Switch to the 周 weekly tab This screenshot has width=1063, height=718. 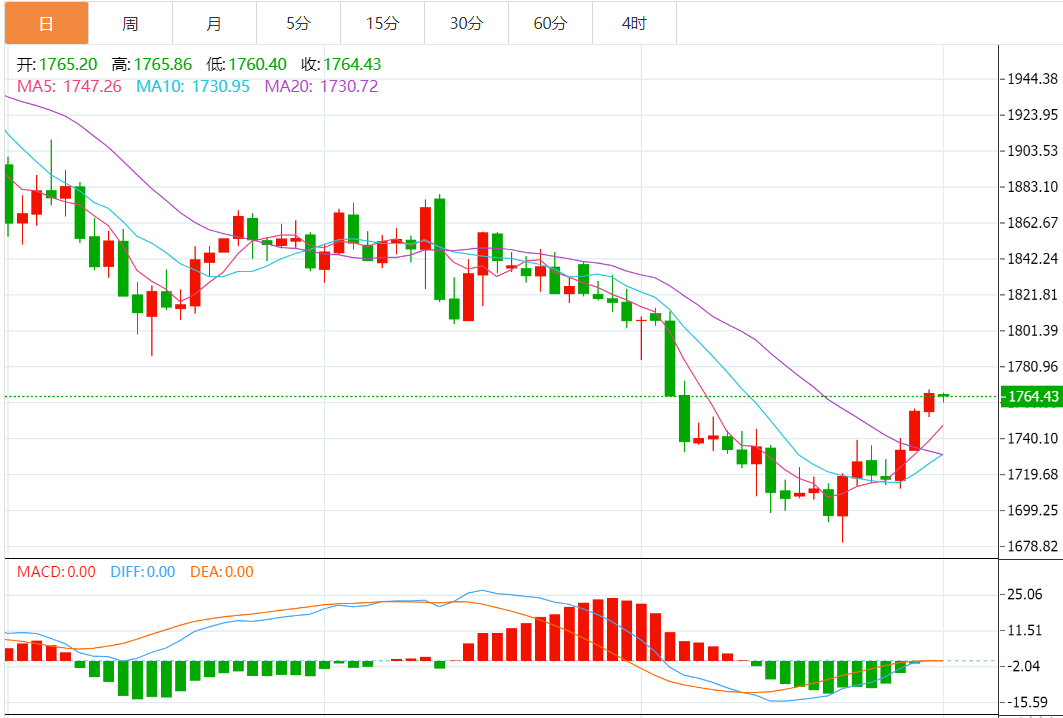[130, 24]
